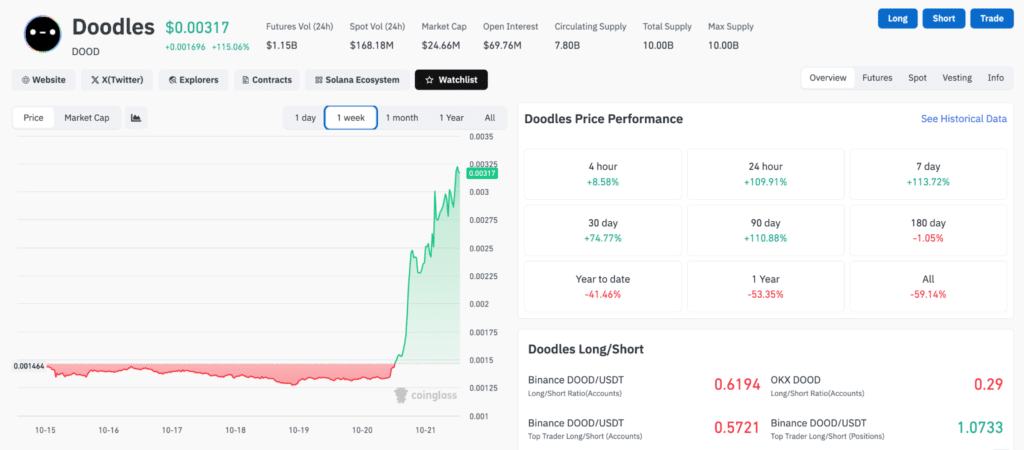Screen dimensions: 1024x450
Task: Click the blue Trade button
Action: [x=991, y=18]
